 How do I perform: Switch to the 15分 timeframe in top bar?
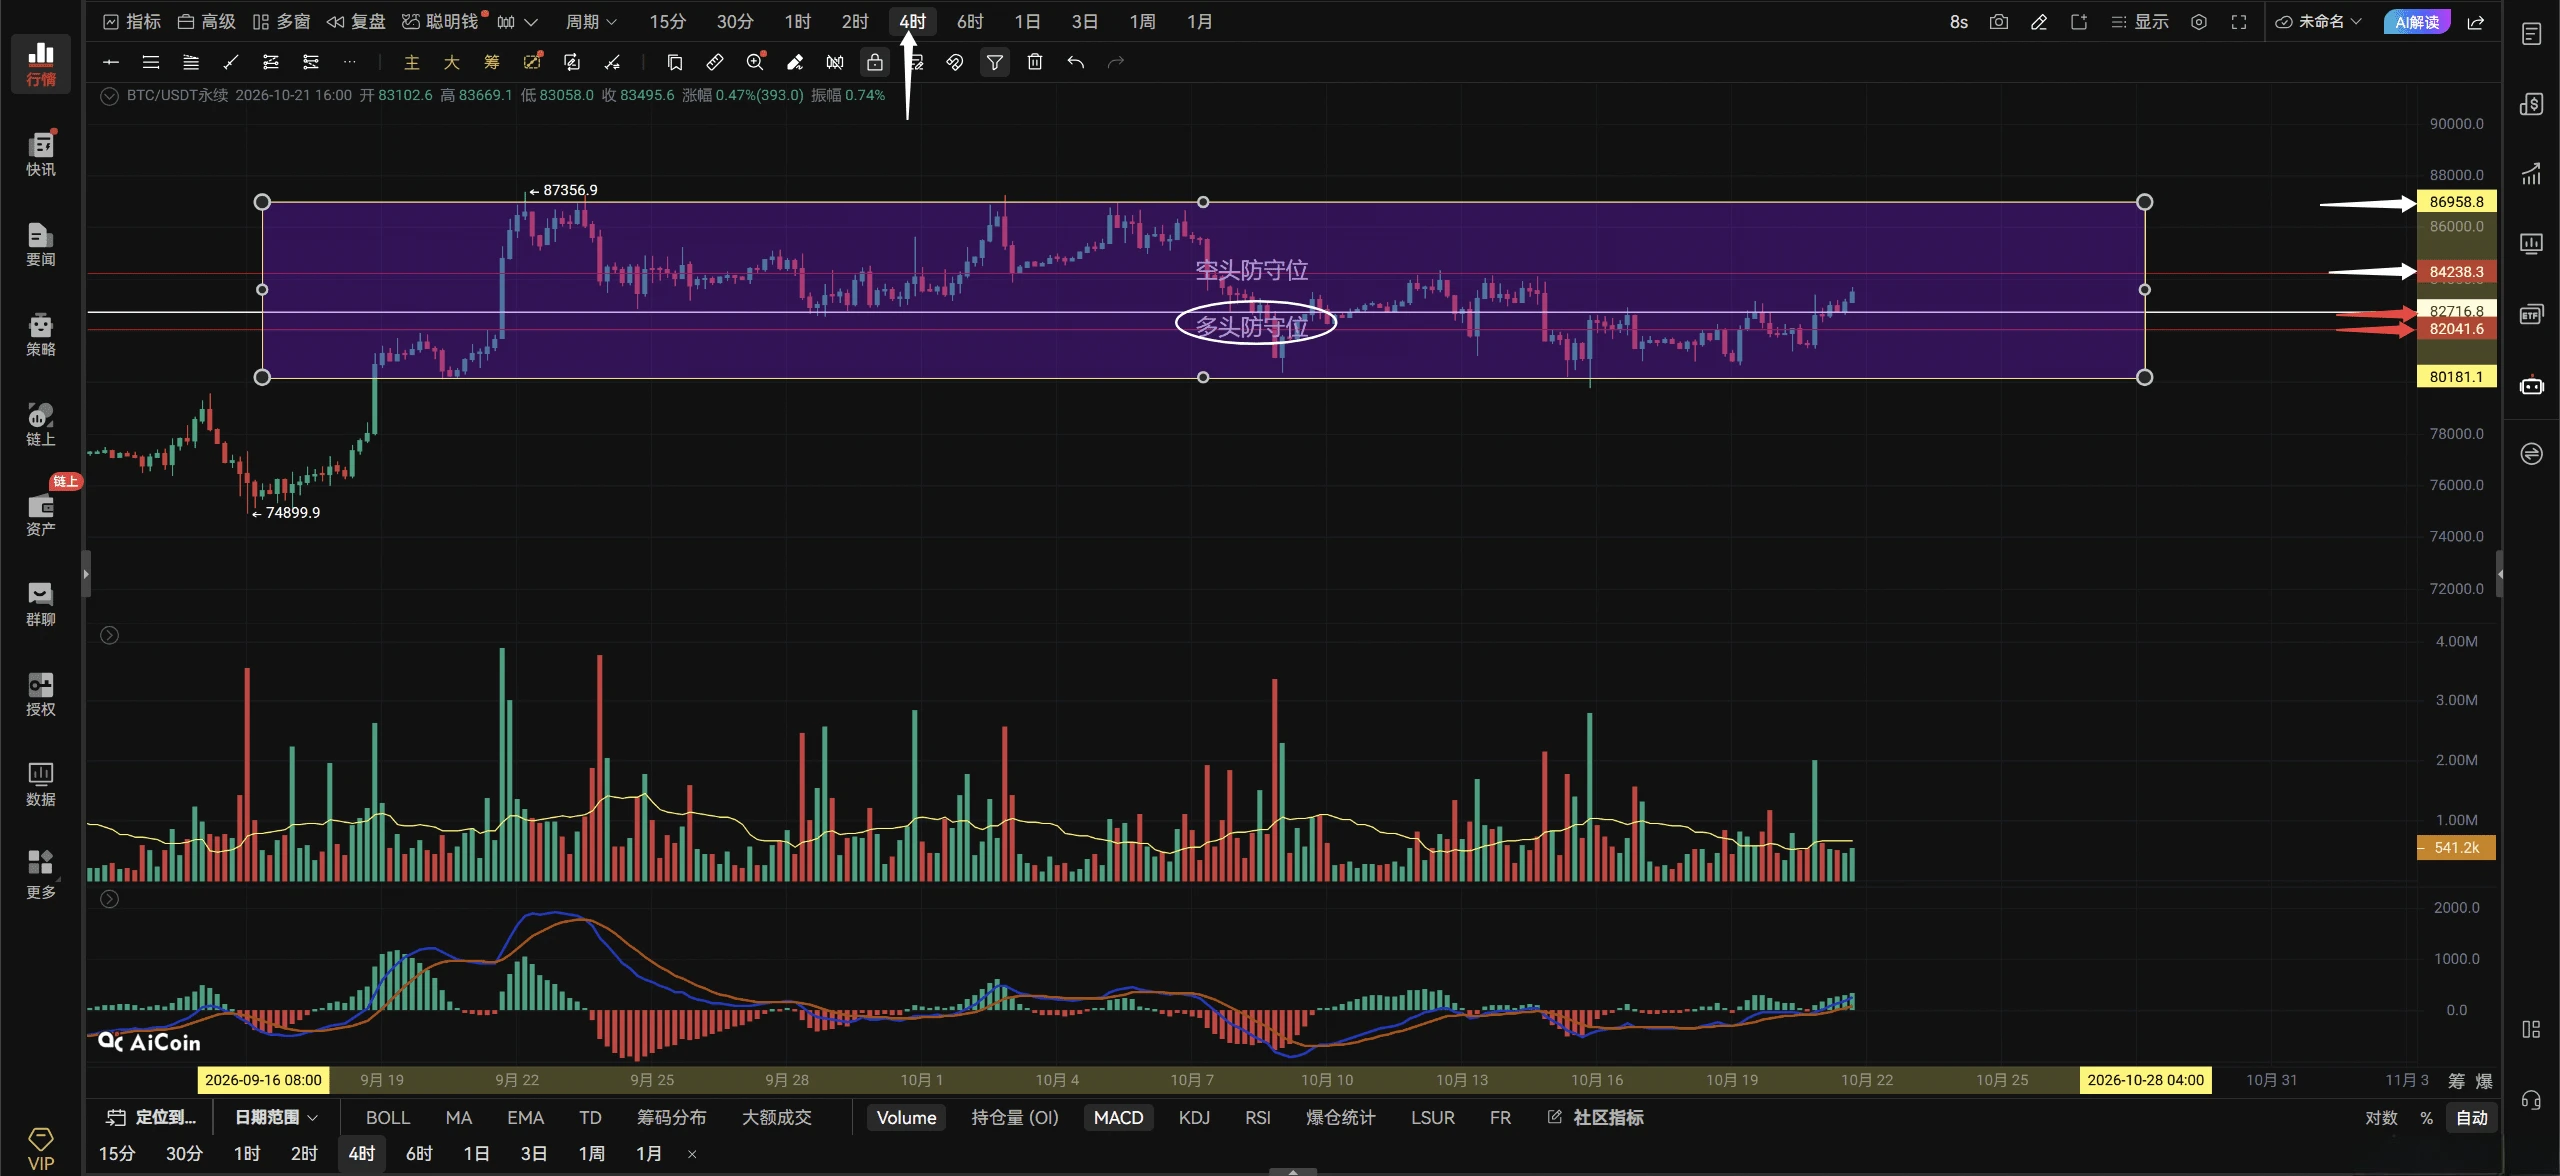click(x=667, y=22)
